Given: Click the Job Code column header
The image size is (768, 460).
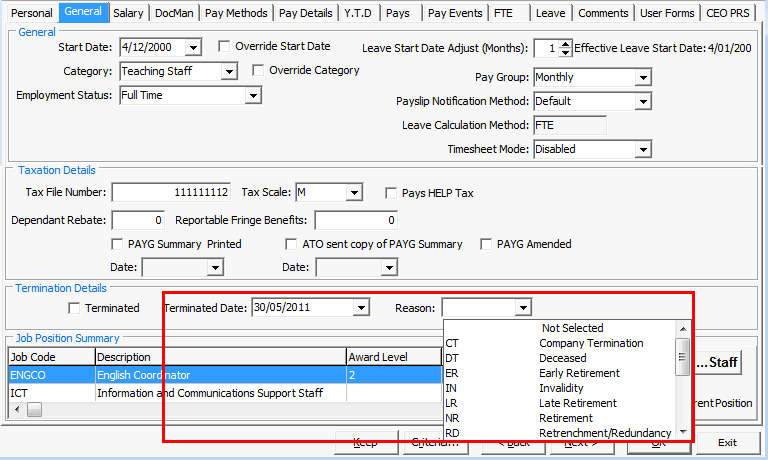Looking at the screenshot, I should point(52,357).
